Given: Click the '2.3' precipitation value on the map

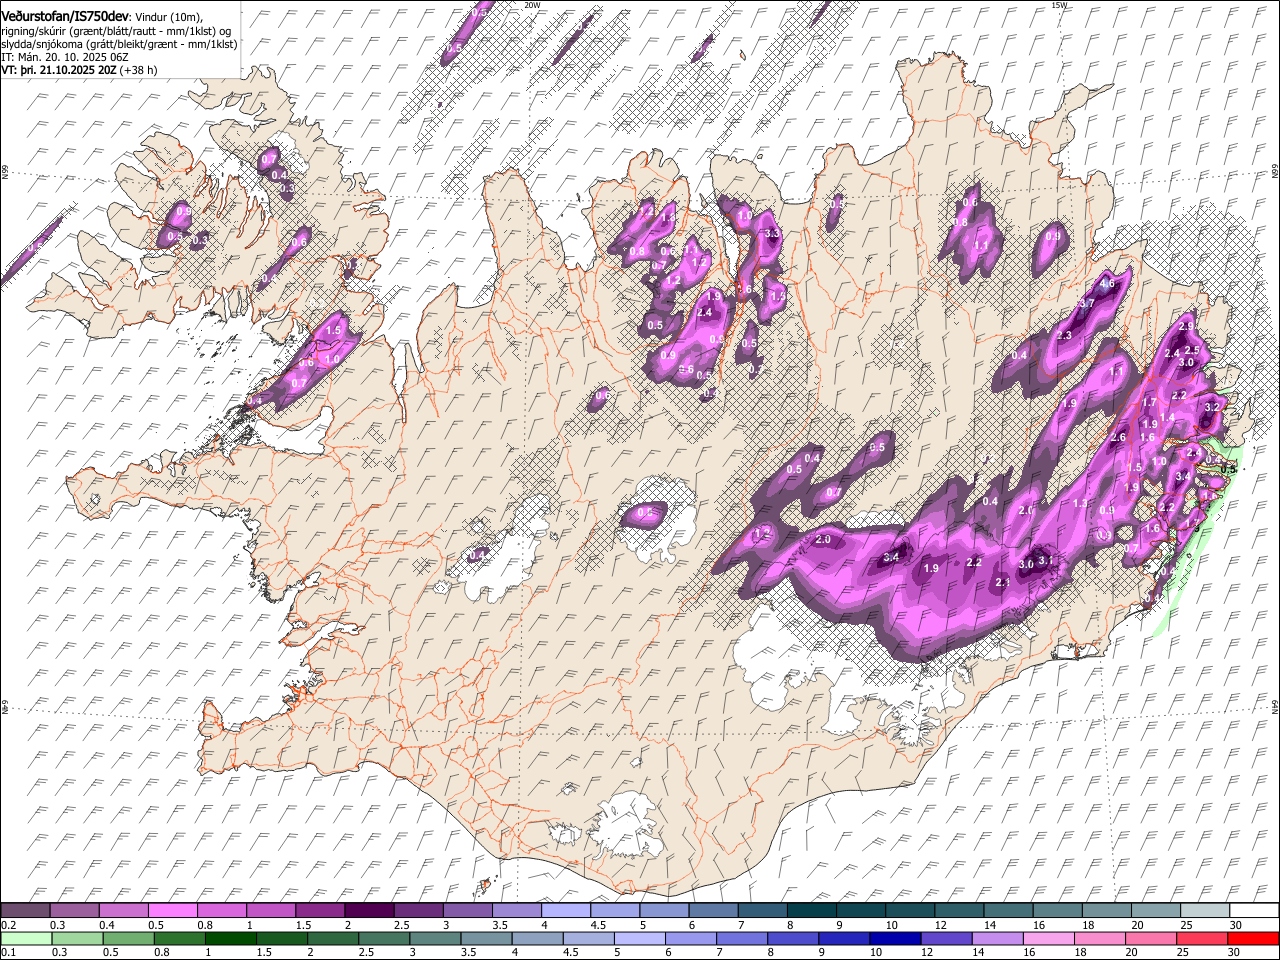Looking at the screenshot, I should [x=1064, y=335].
